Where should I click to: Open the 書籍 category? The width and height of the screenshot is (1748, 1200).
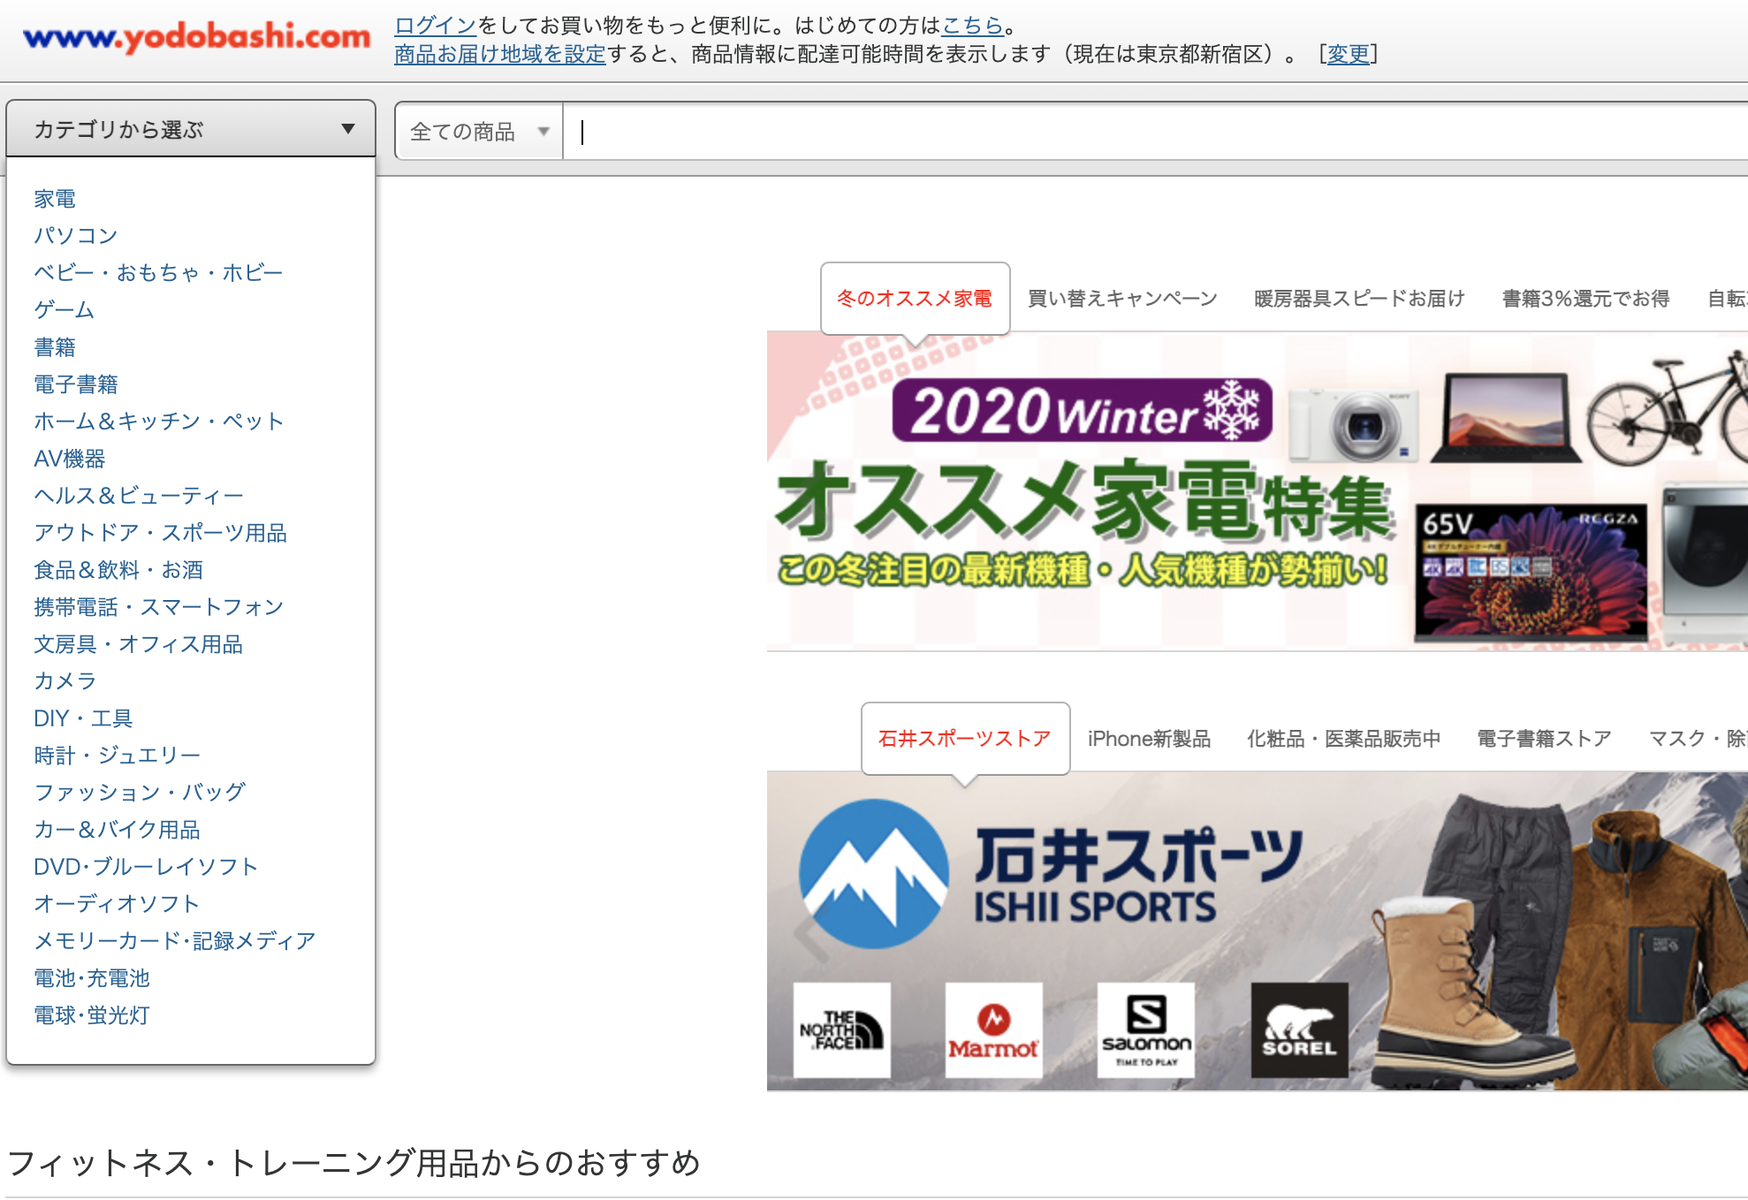(55, 347)
